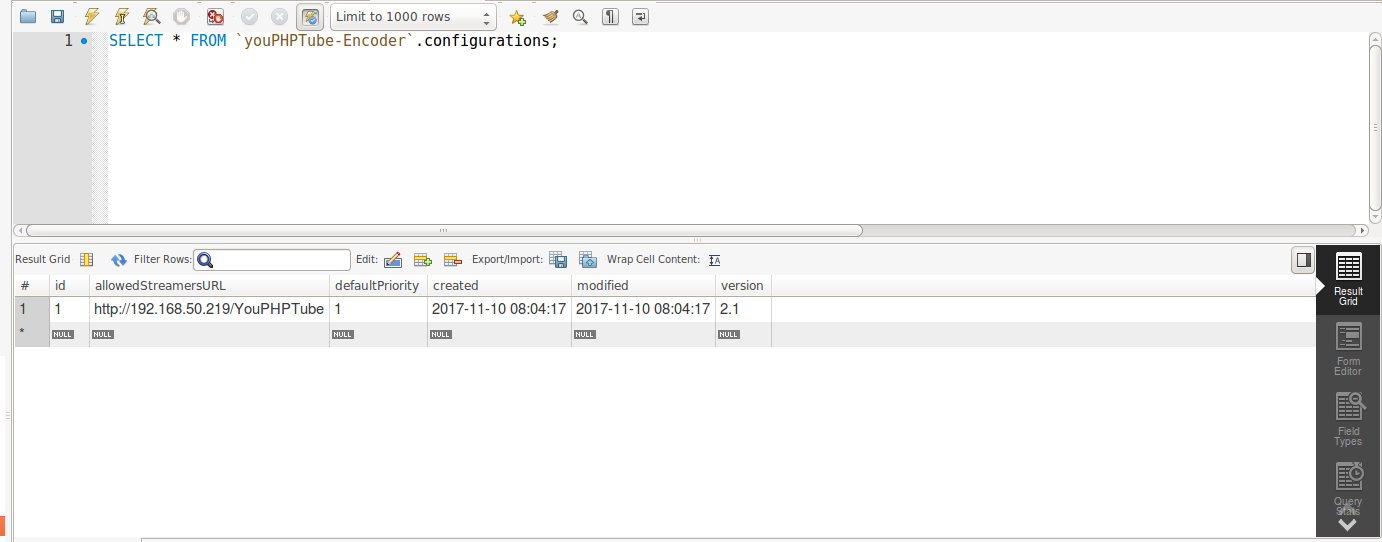The image size is (1382, 542).
Task: Select the cell with http://192.168.50.219/YouPHPTube
Action: pyautogui.click(x=209, y=309)
